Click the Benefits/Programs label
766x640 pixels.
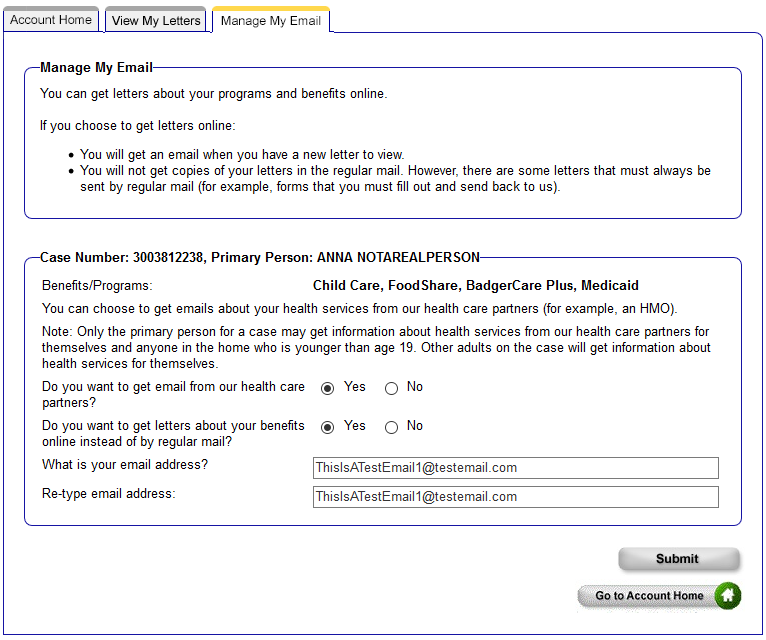tap(97, 286)
